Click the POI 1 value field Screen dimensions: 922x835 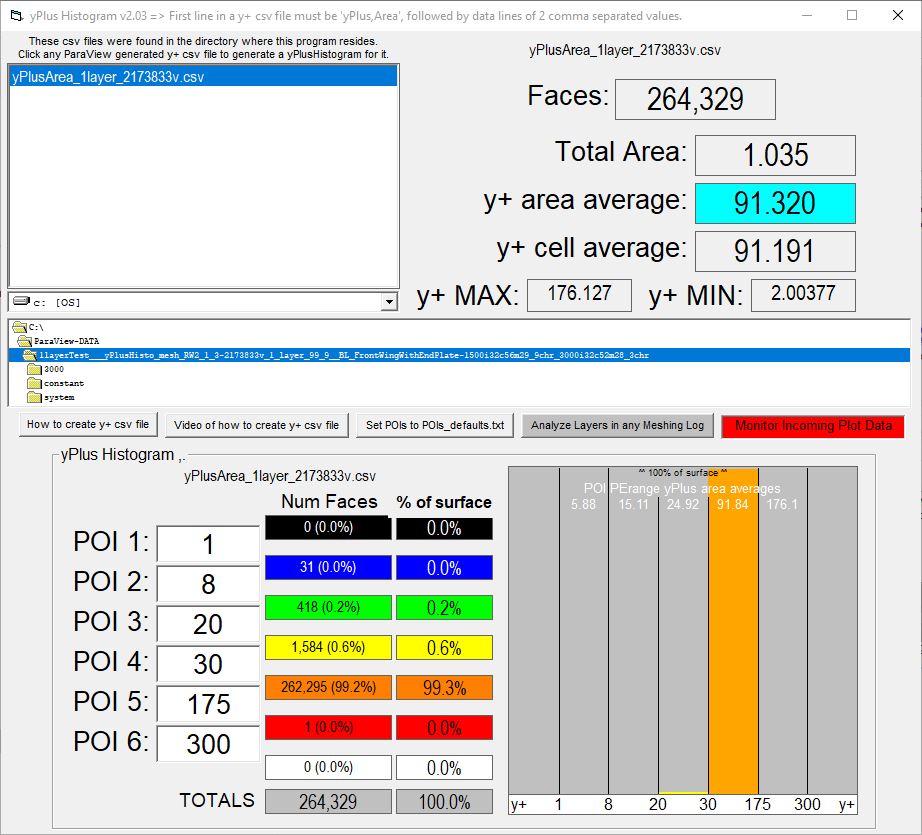coord(208,544)
